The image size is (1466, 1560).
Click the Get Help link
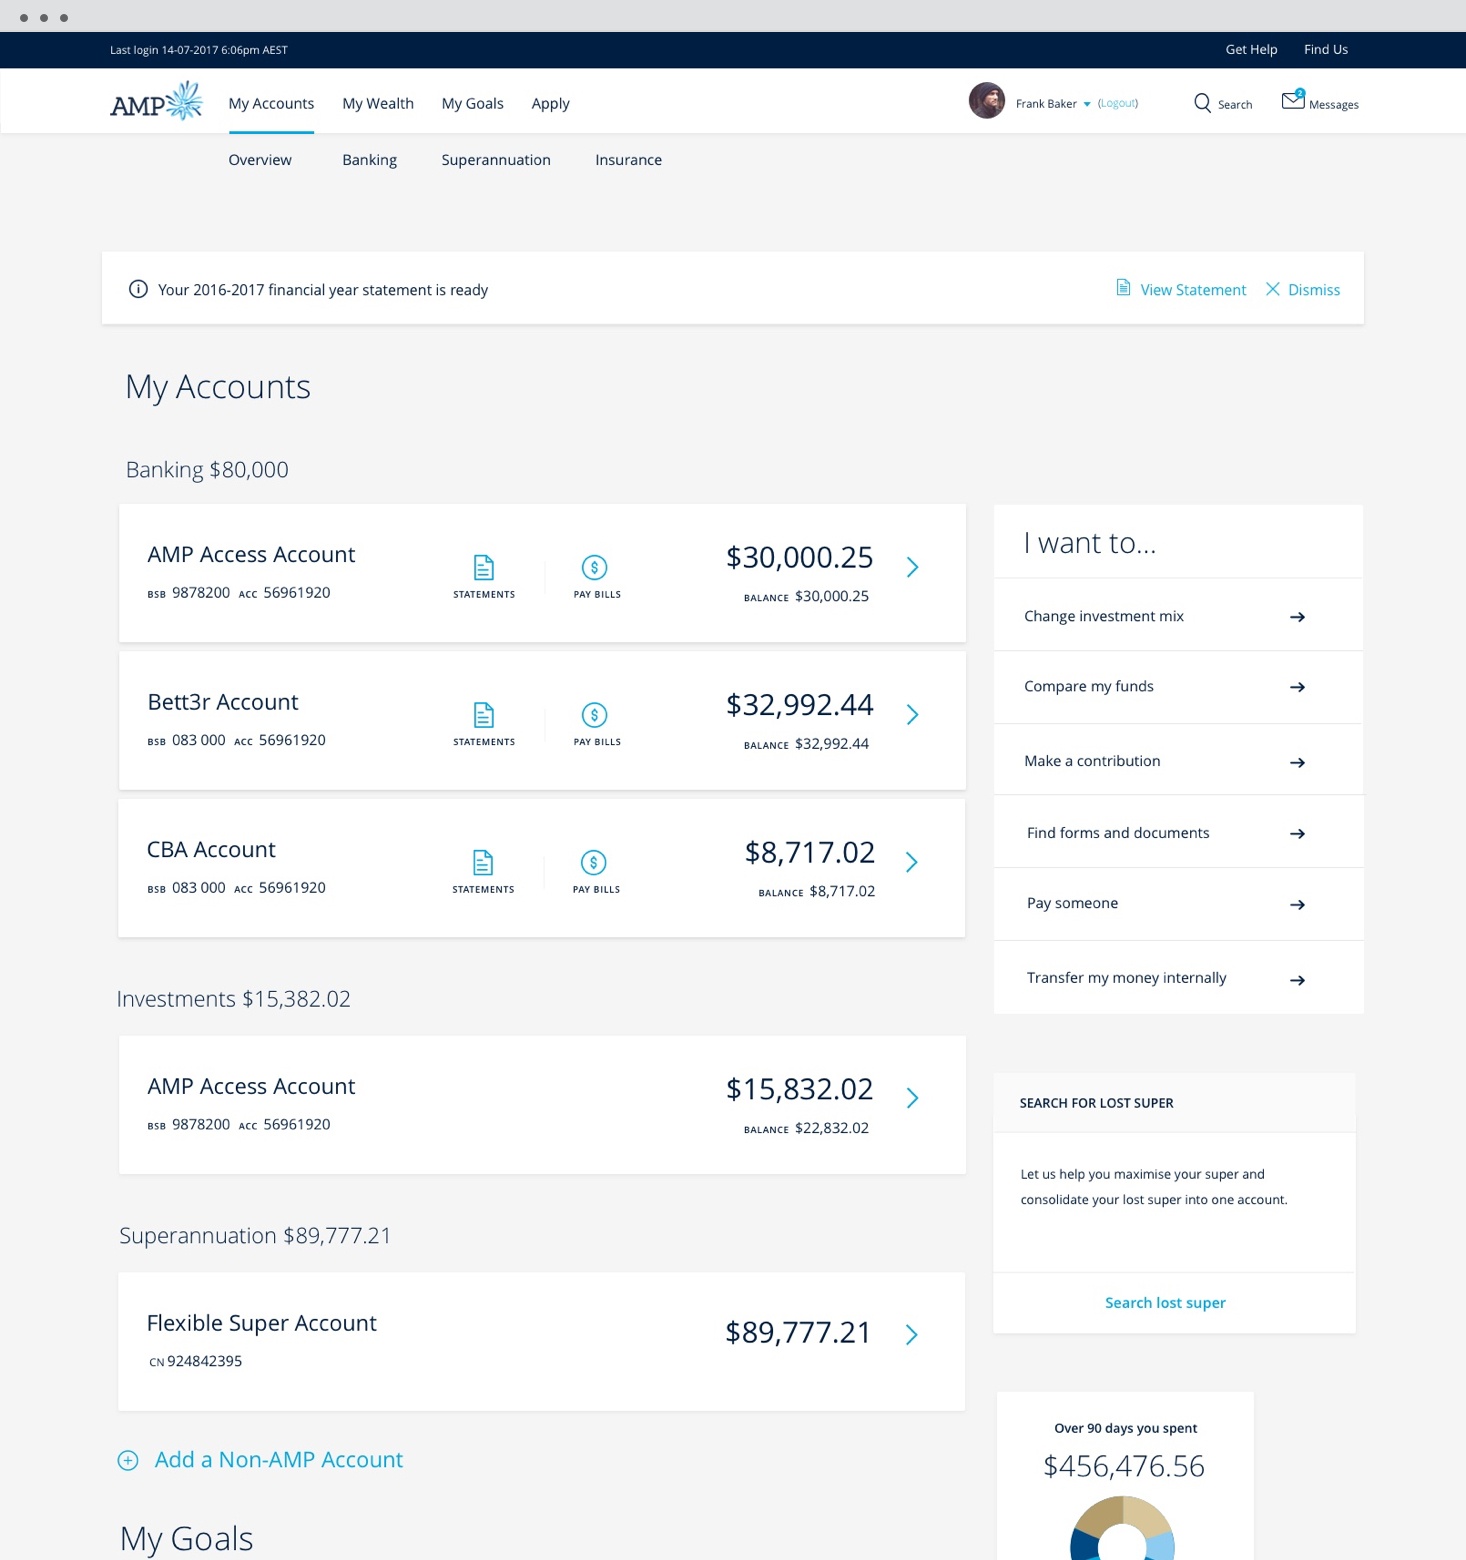click(1251, 49)
